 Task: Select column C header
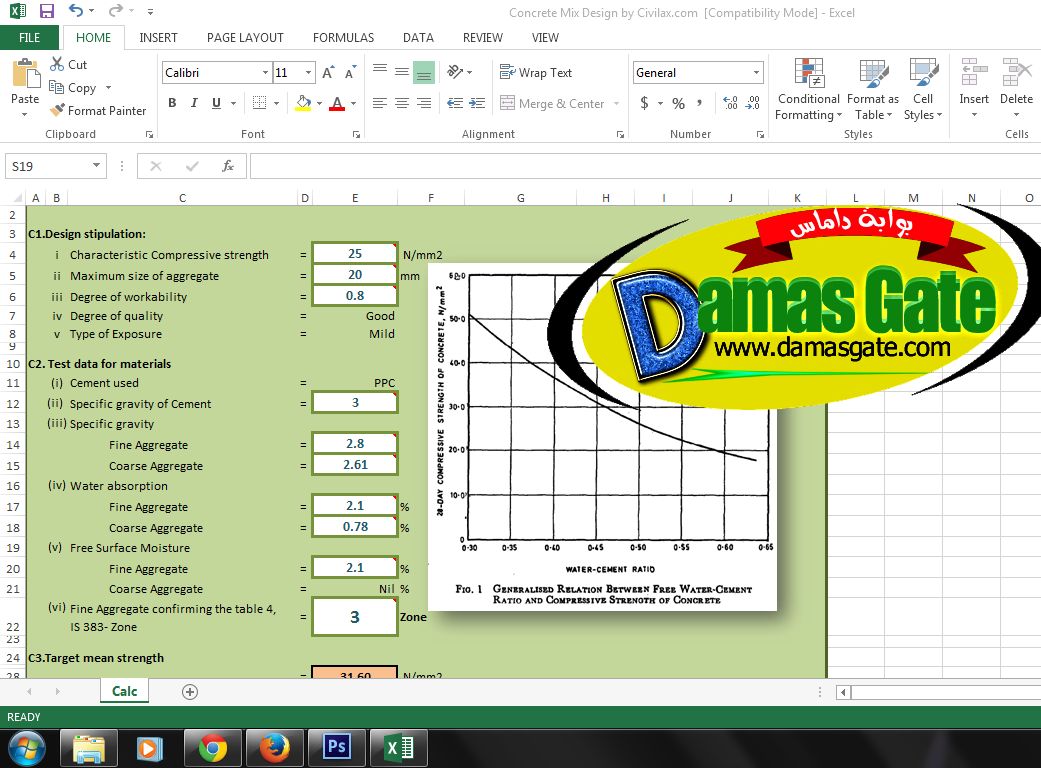(182, 198)
